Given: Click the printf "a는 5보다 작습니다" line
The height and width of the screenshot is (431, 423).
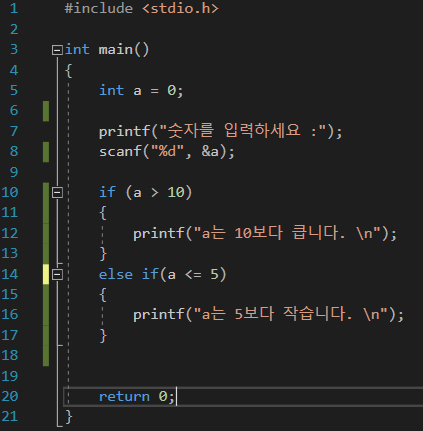Looking at the screenshot, I should [x=268, y=314].
